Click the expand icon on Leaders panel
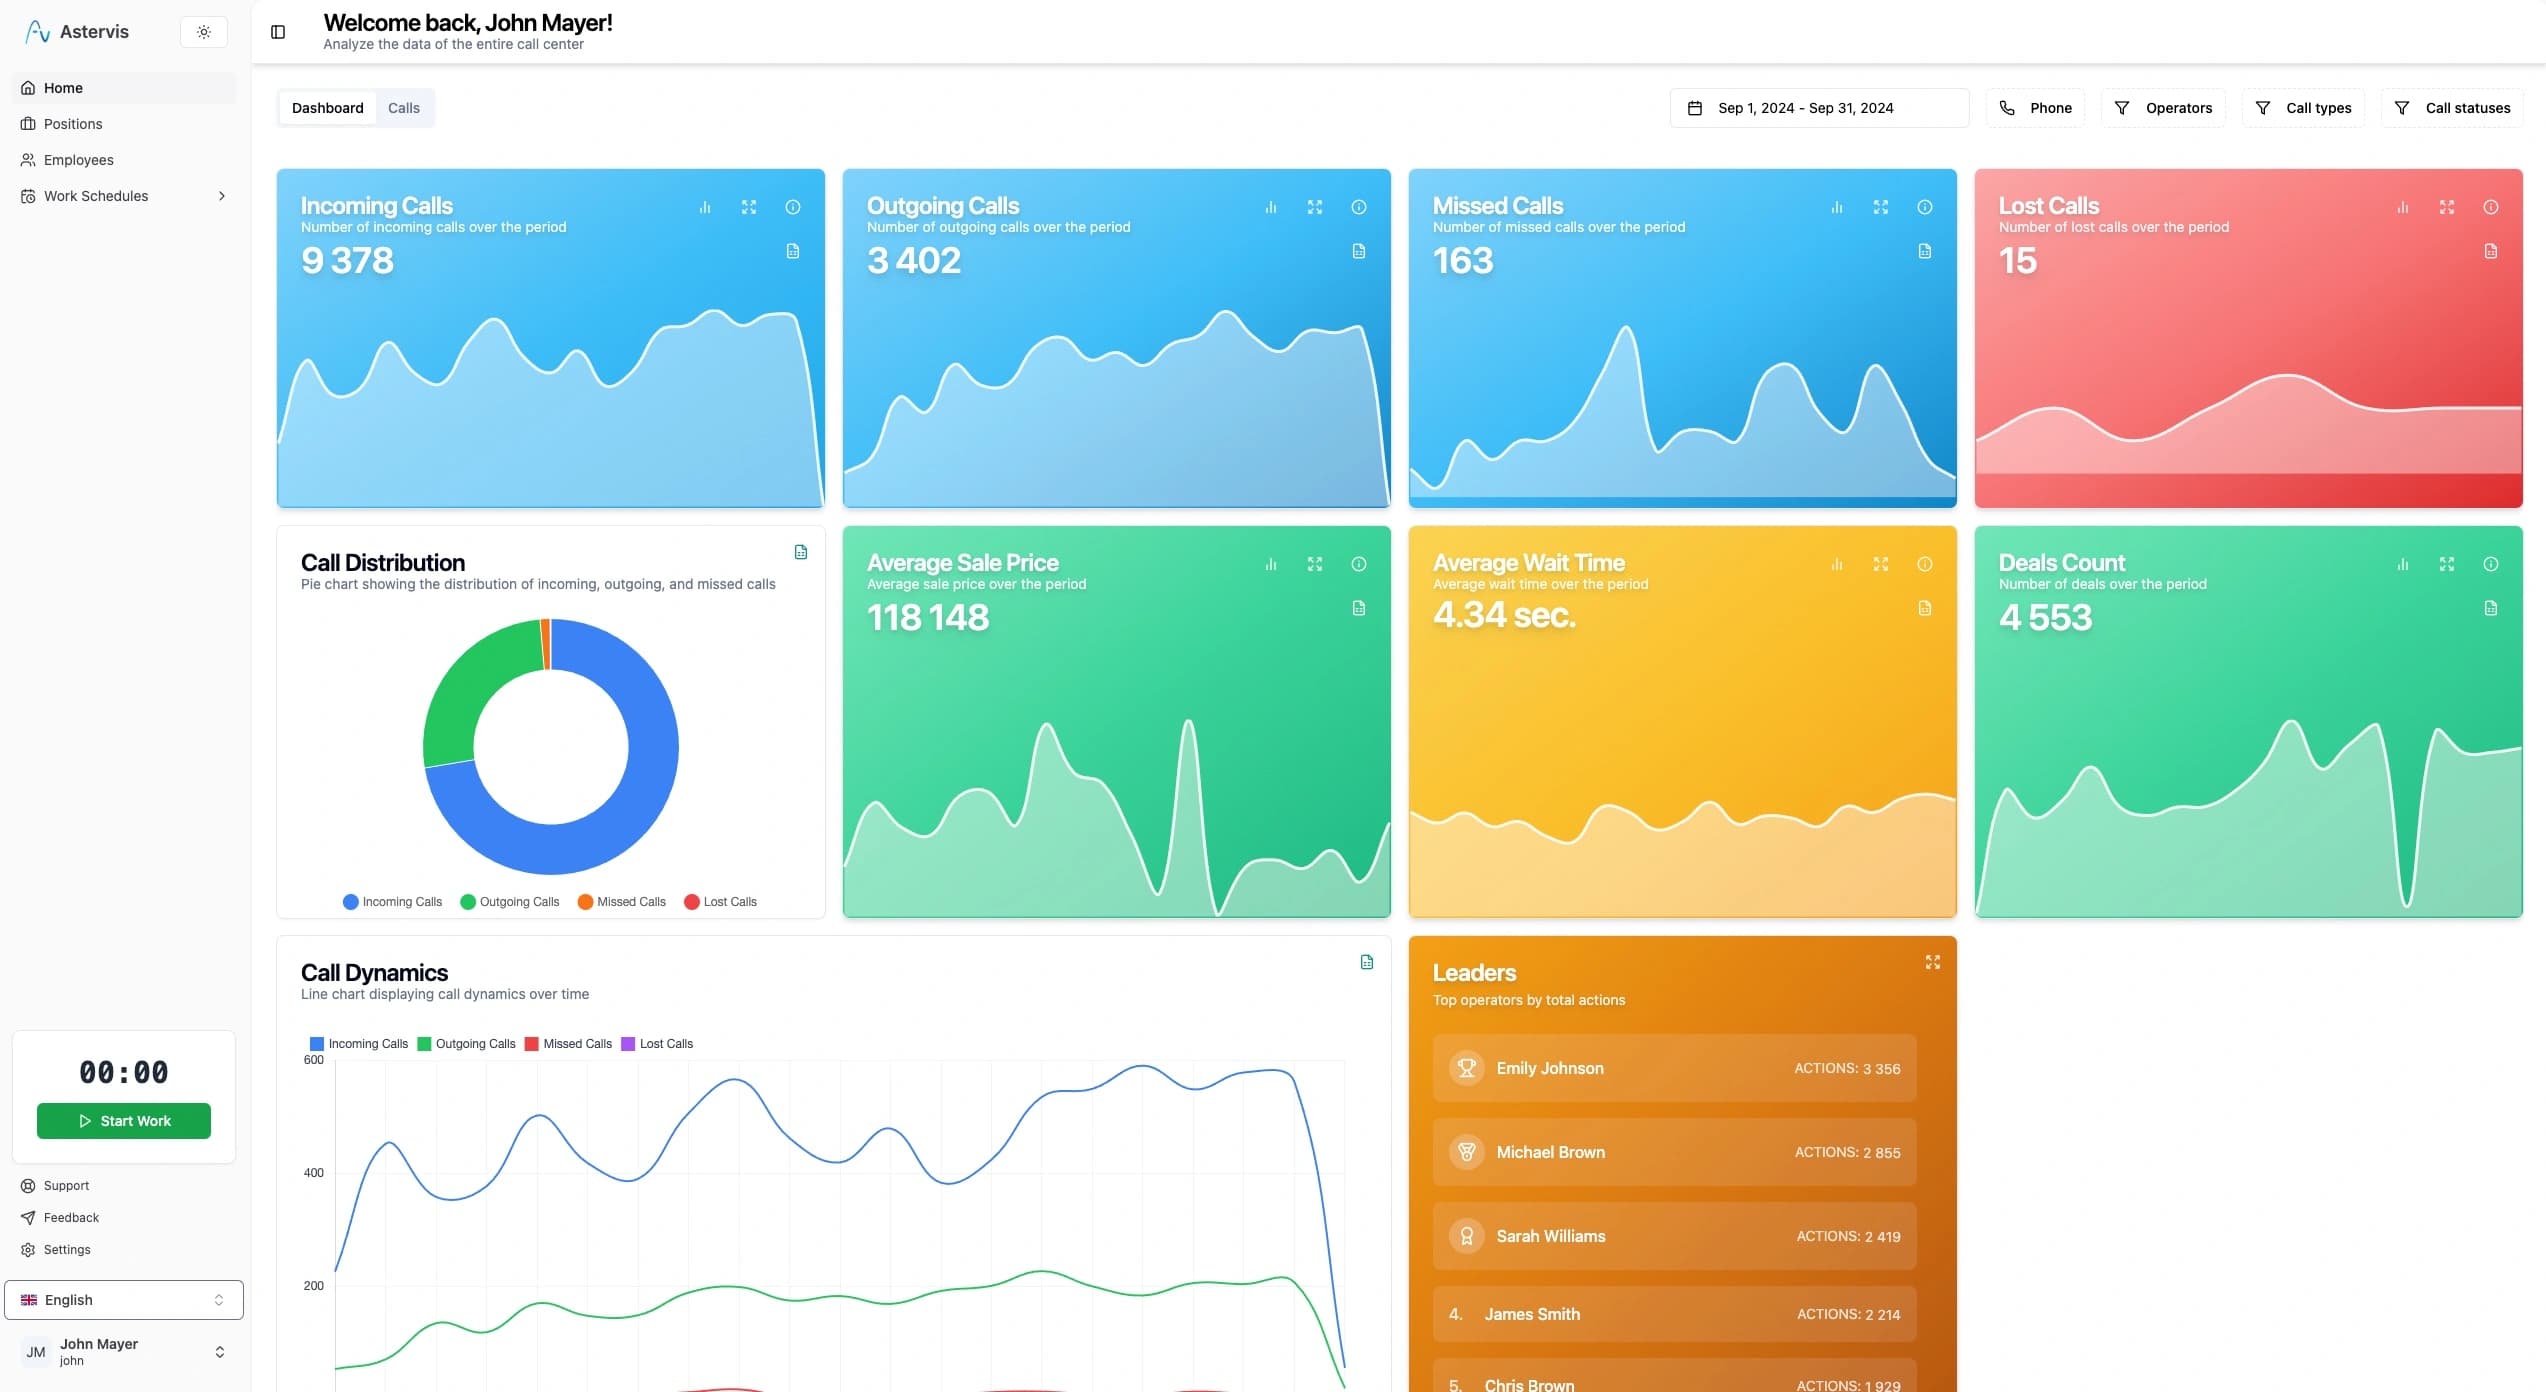The width and height of the screenshot is (2546, 1392). click(1933, 962)
